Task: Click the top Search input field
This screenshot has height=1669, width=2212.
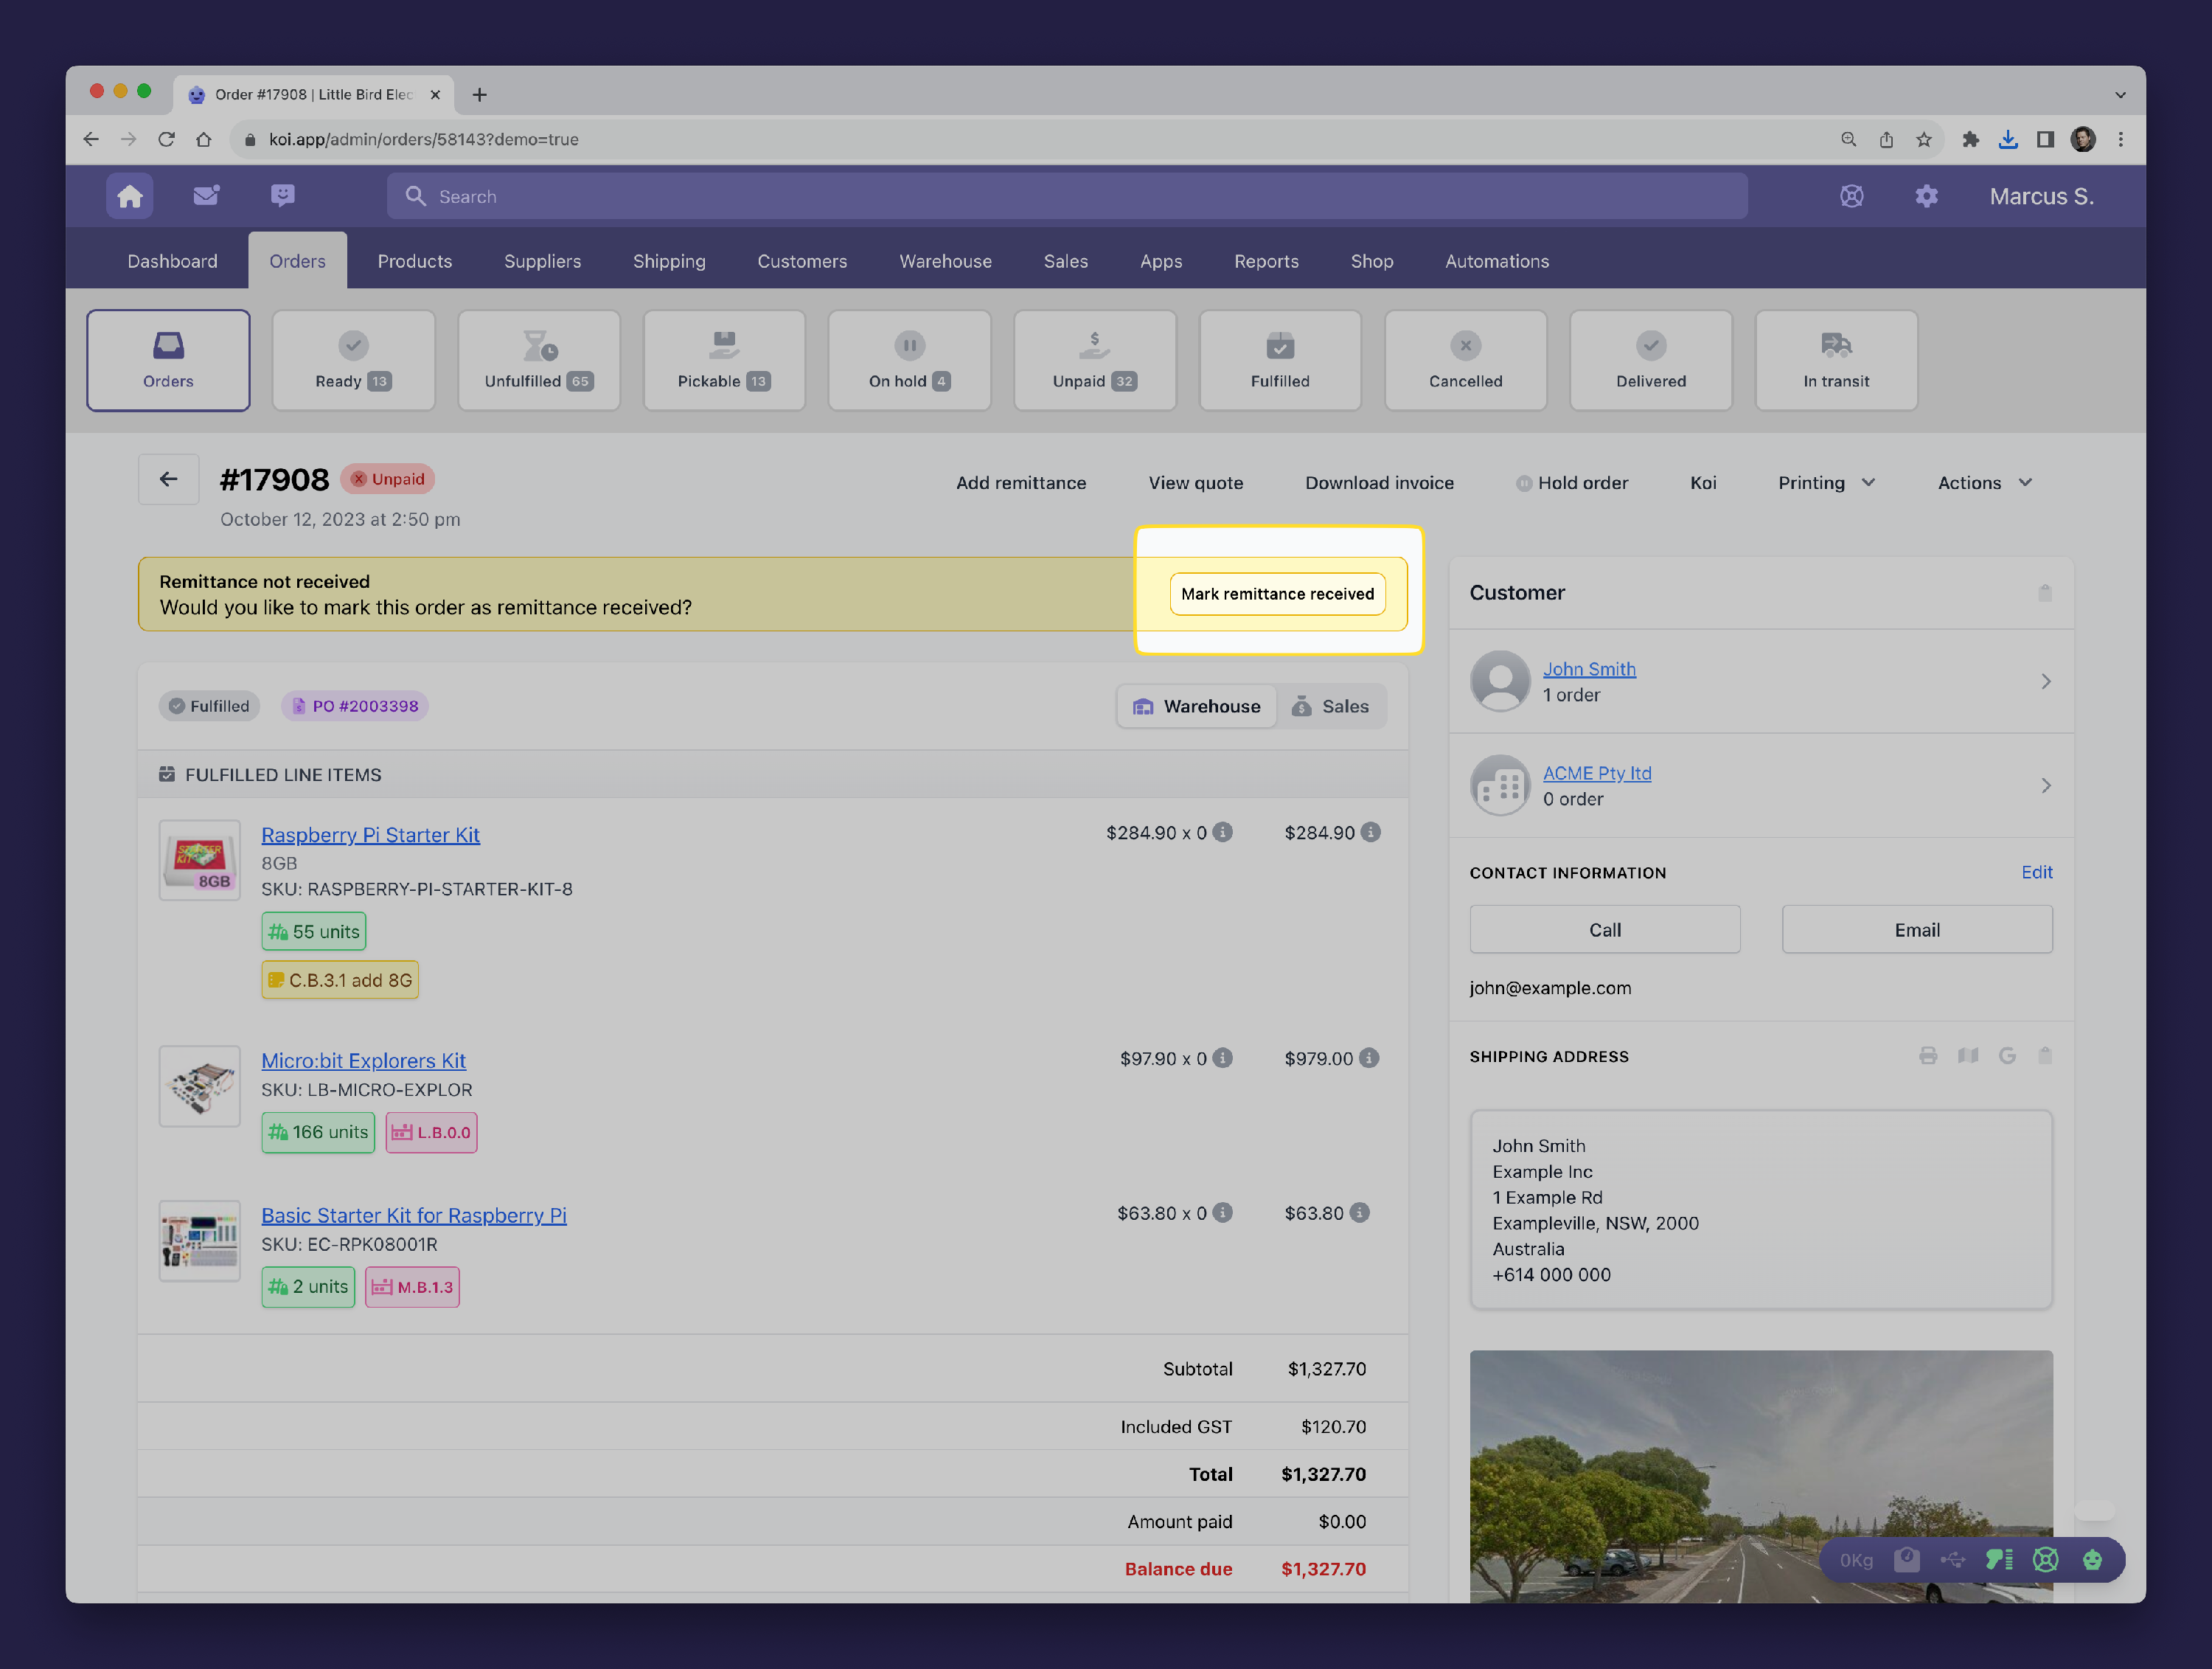Action: point(1067,196)
